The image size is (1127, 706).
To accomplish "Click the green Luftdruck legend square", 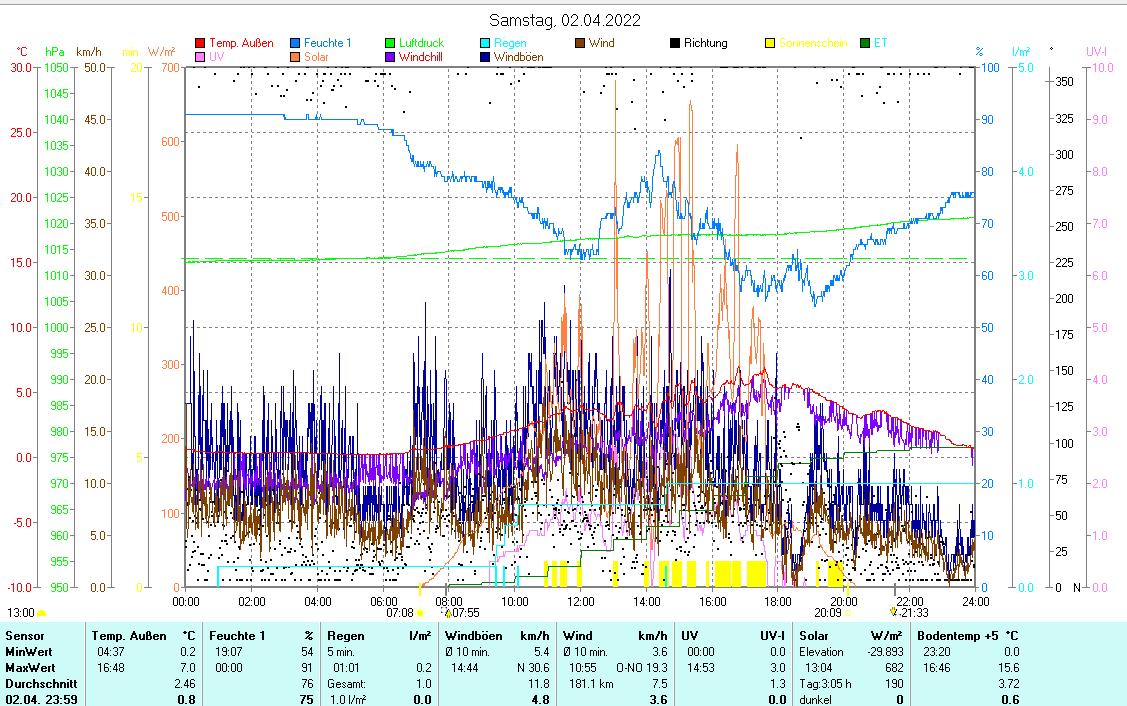I will (390, 43).
